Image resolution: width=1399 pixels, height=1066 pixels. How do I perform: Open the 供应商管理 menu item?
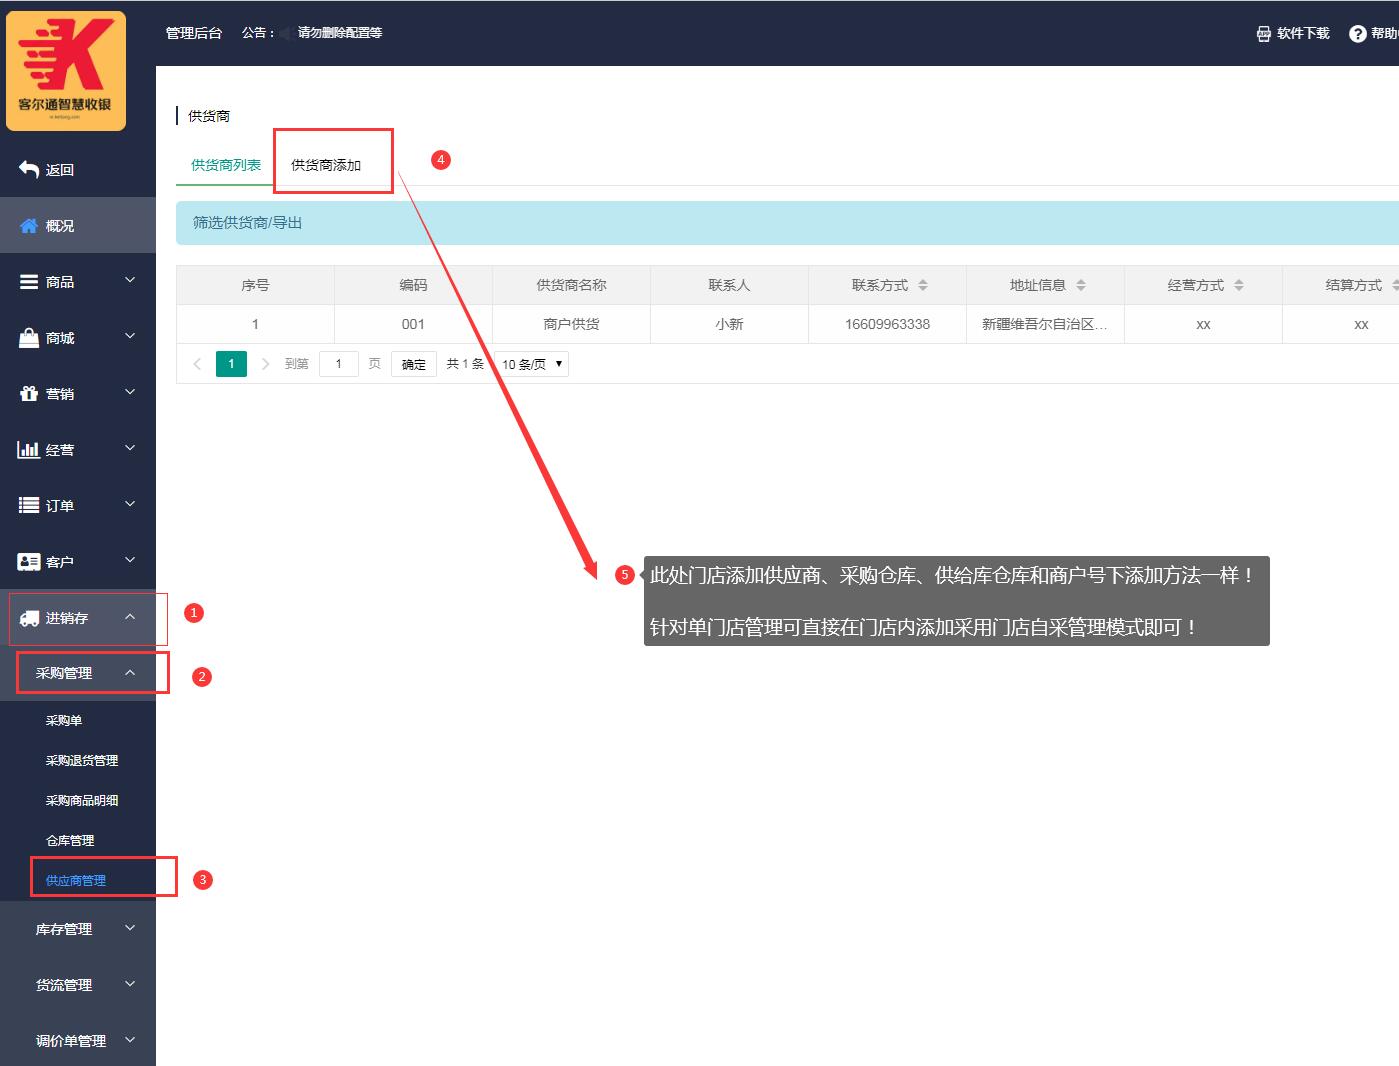click(x=78, y=880)
